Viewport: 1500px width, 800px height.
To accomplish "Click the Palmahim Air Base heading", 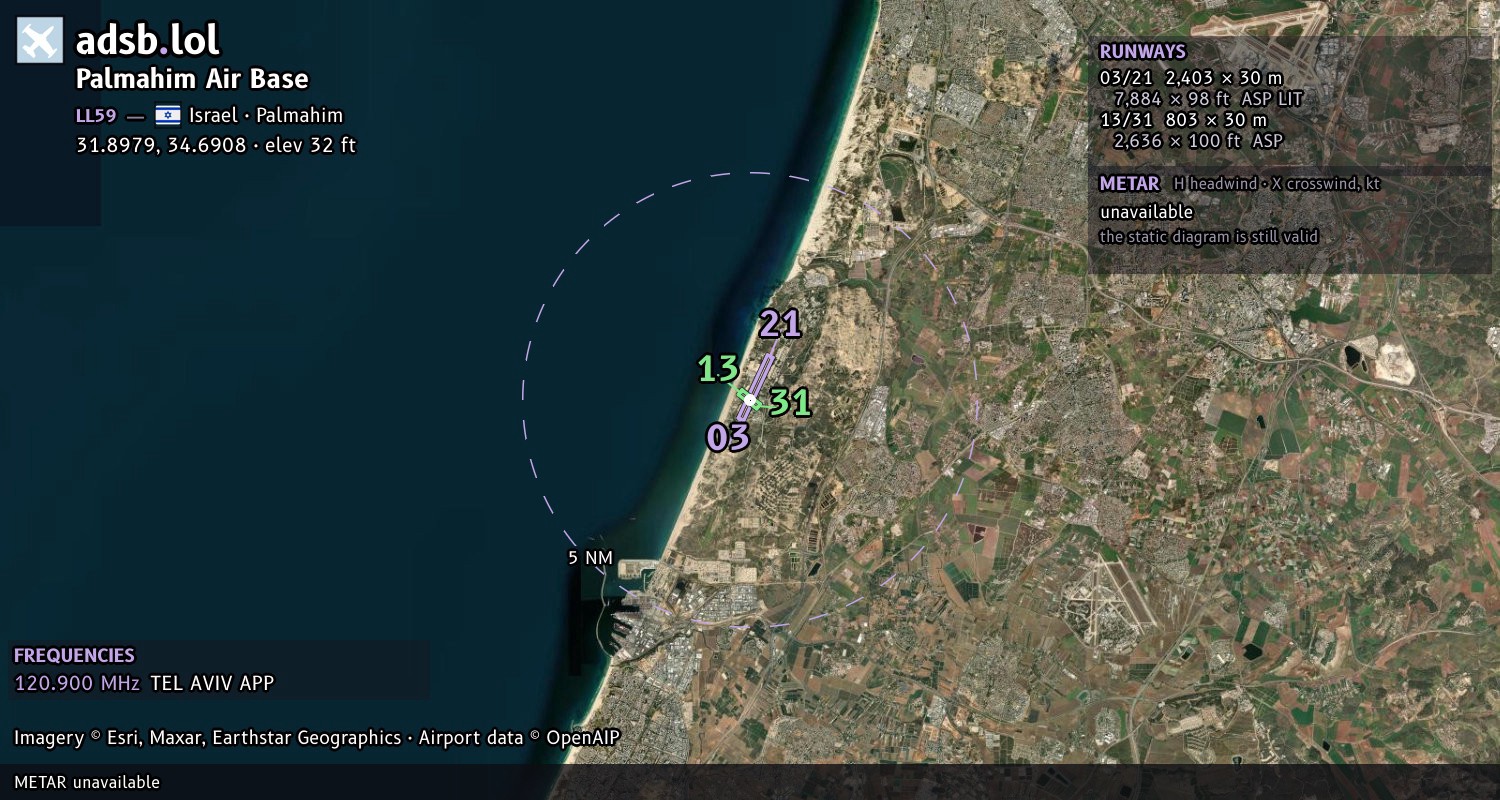I will pyautogui.click(x=192, y=79).
